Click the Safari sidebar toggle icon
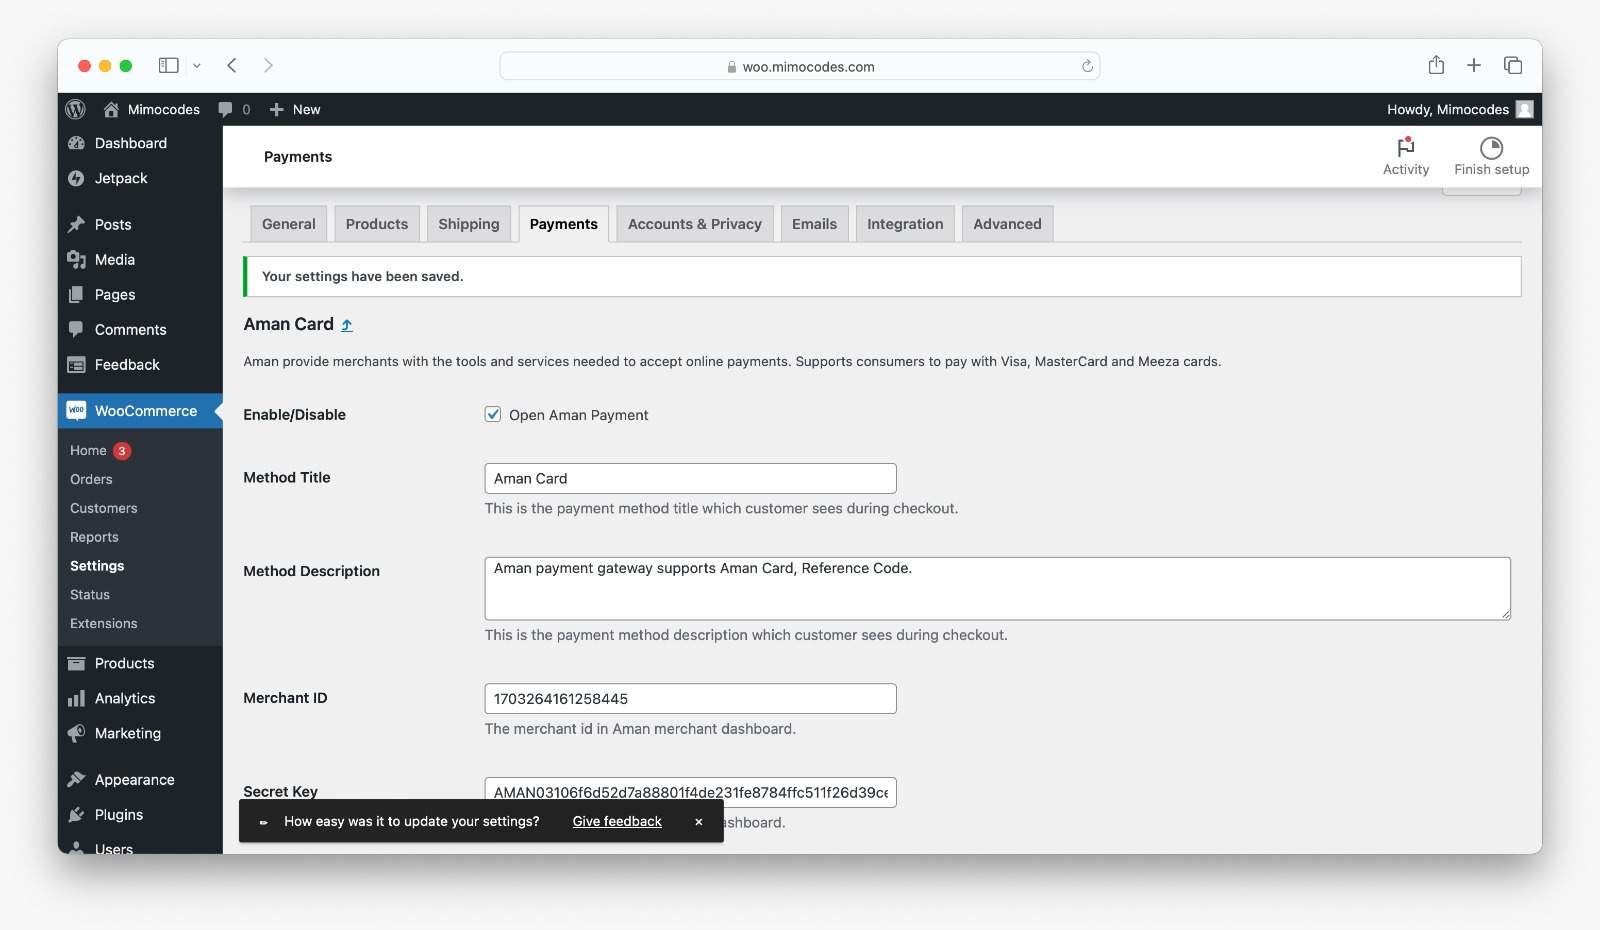Image resolution: width=1600 pixels, height=930 pixels. (169, 65)
